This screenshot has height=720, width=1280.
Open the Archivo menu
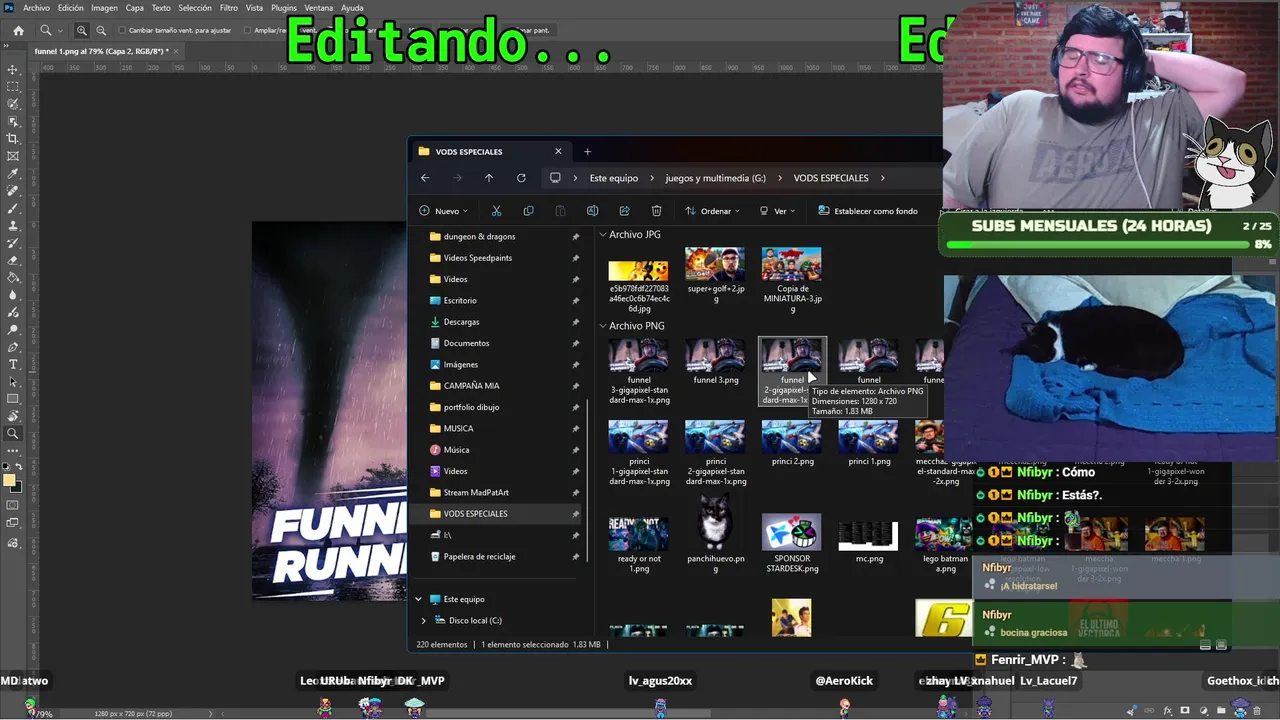[x=36, y=8]
